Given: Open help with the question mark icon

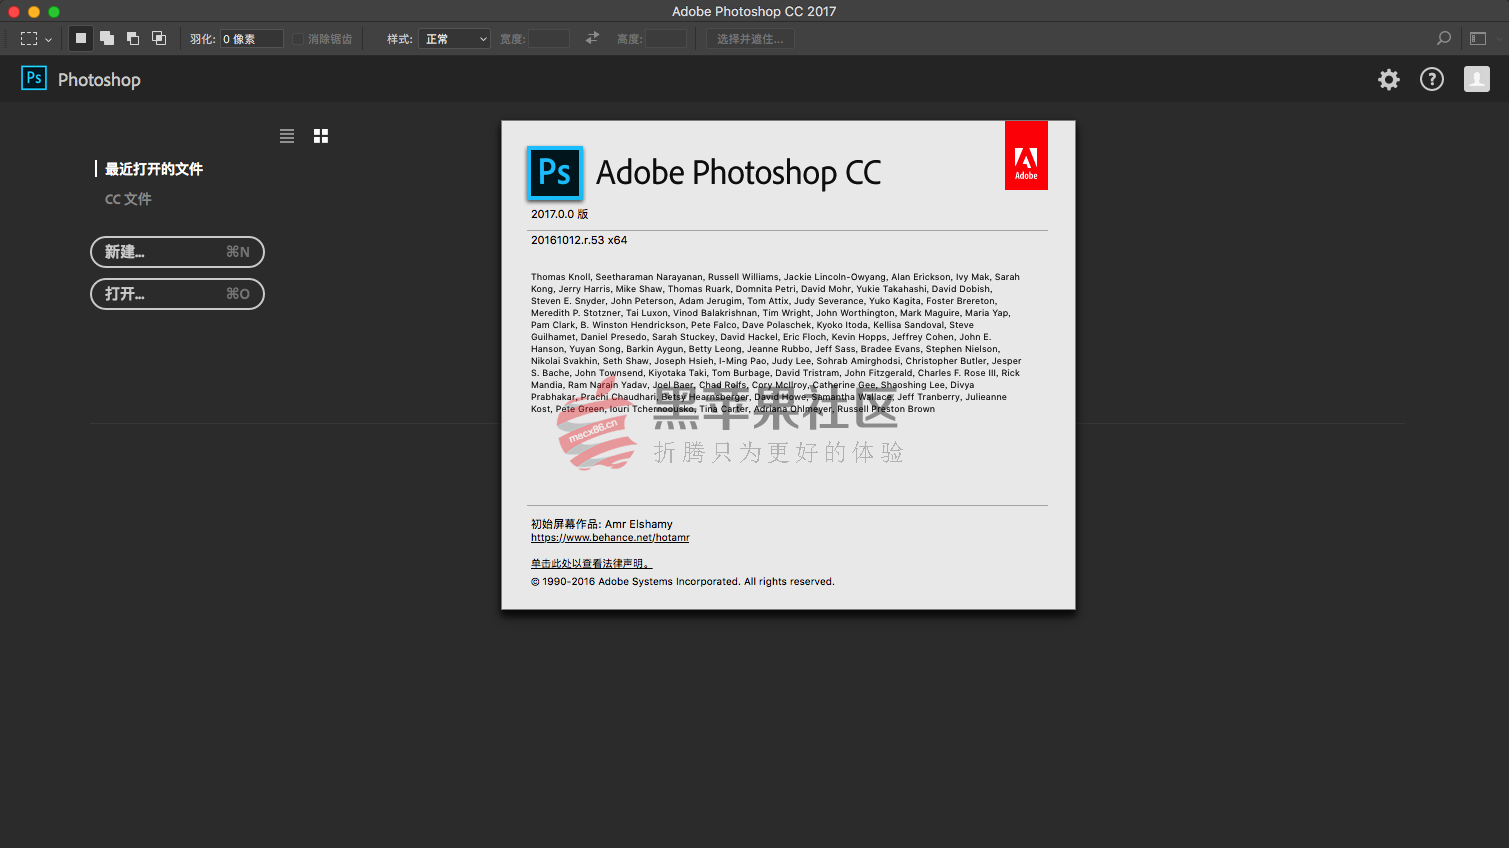Looking at the screenshot, I should pyautogui.click(x=1432, y=79).
